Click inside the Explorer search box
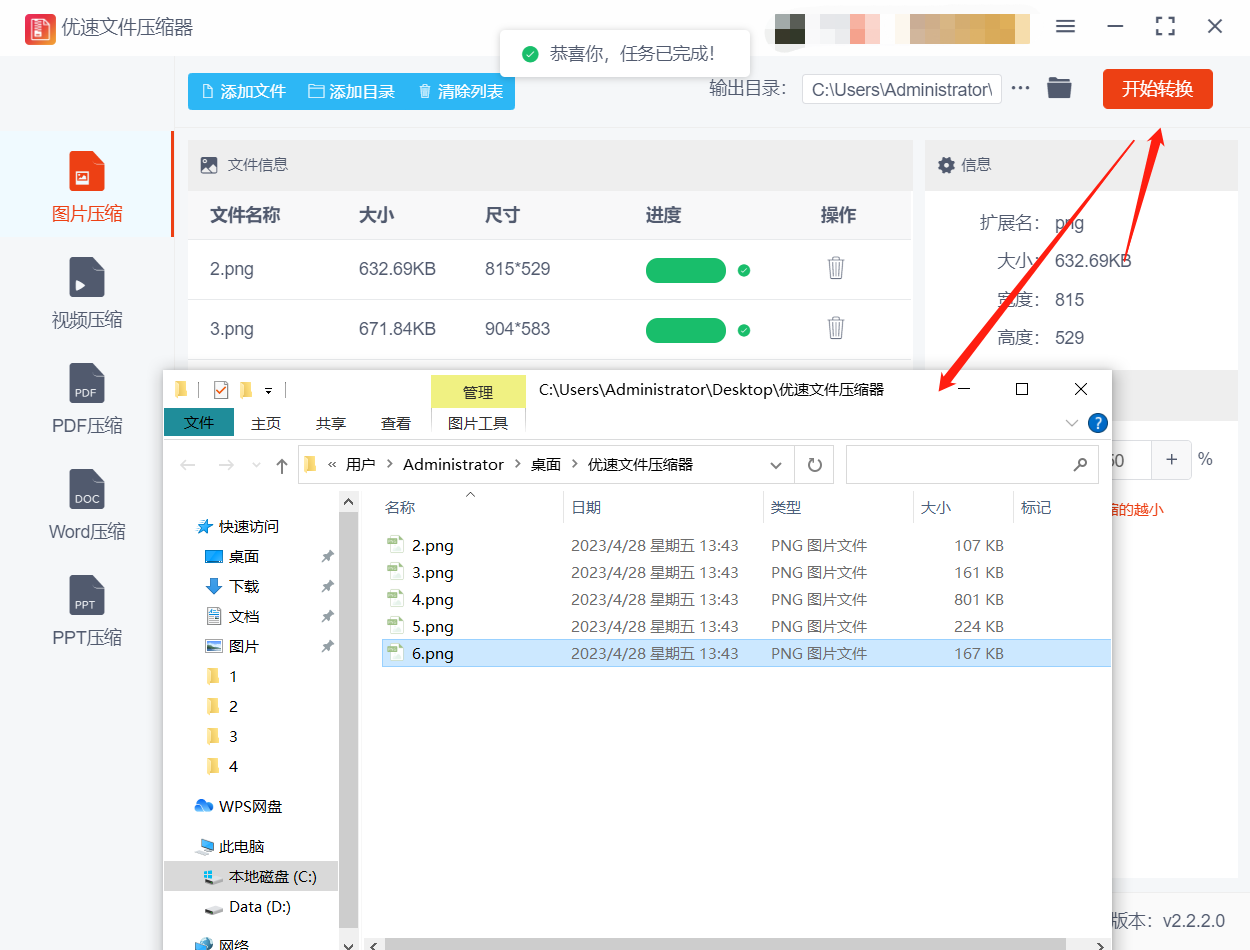Viewport: 1250px width, 950px height. click(970, 464)
